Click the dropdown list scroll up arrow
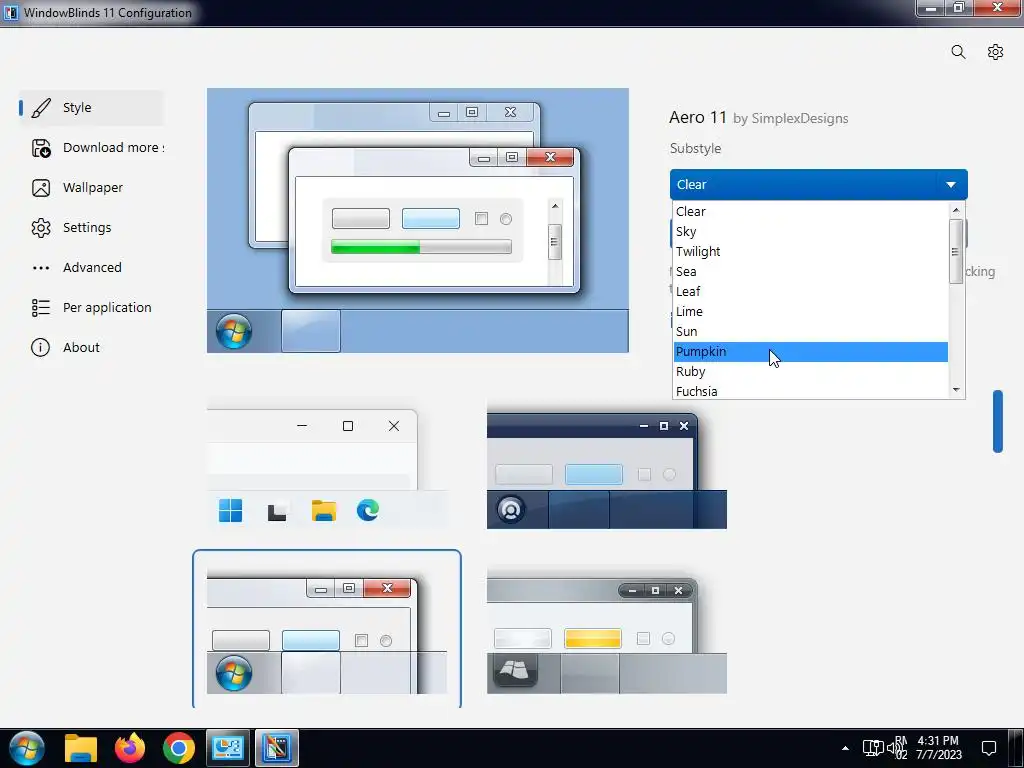The image size is (1024, 768). (956, 210)
